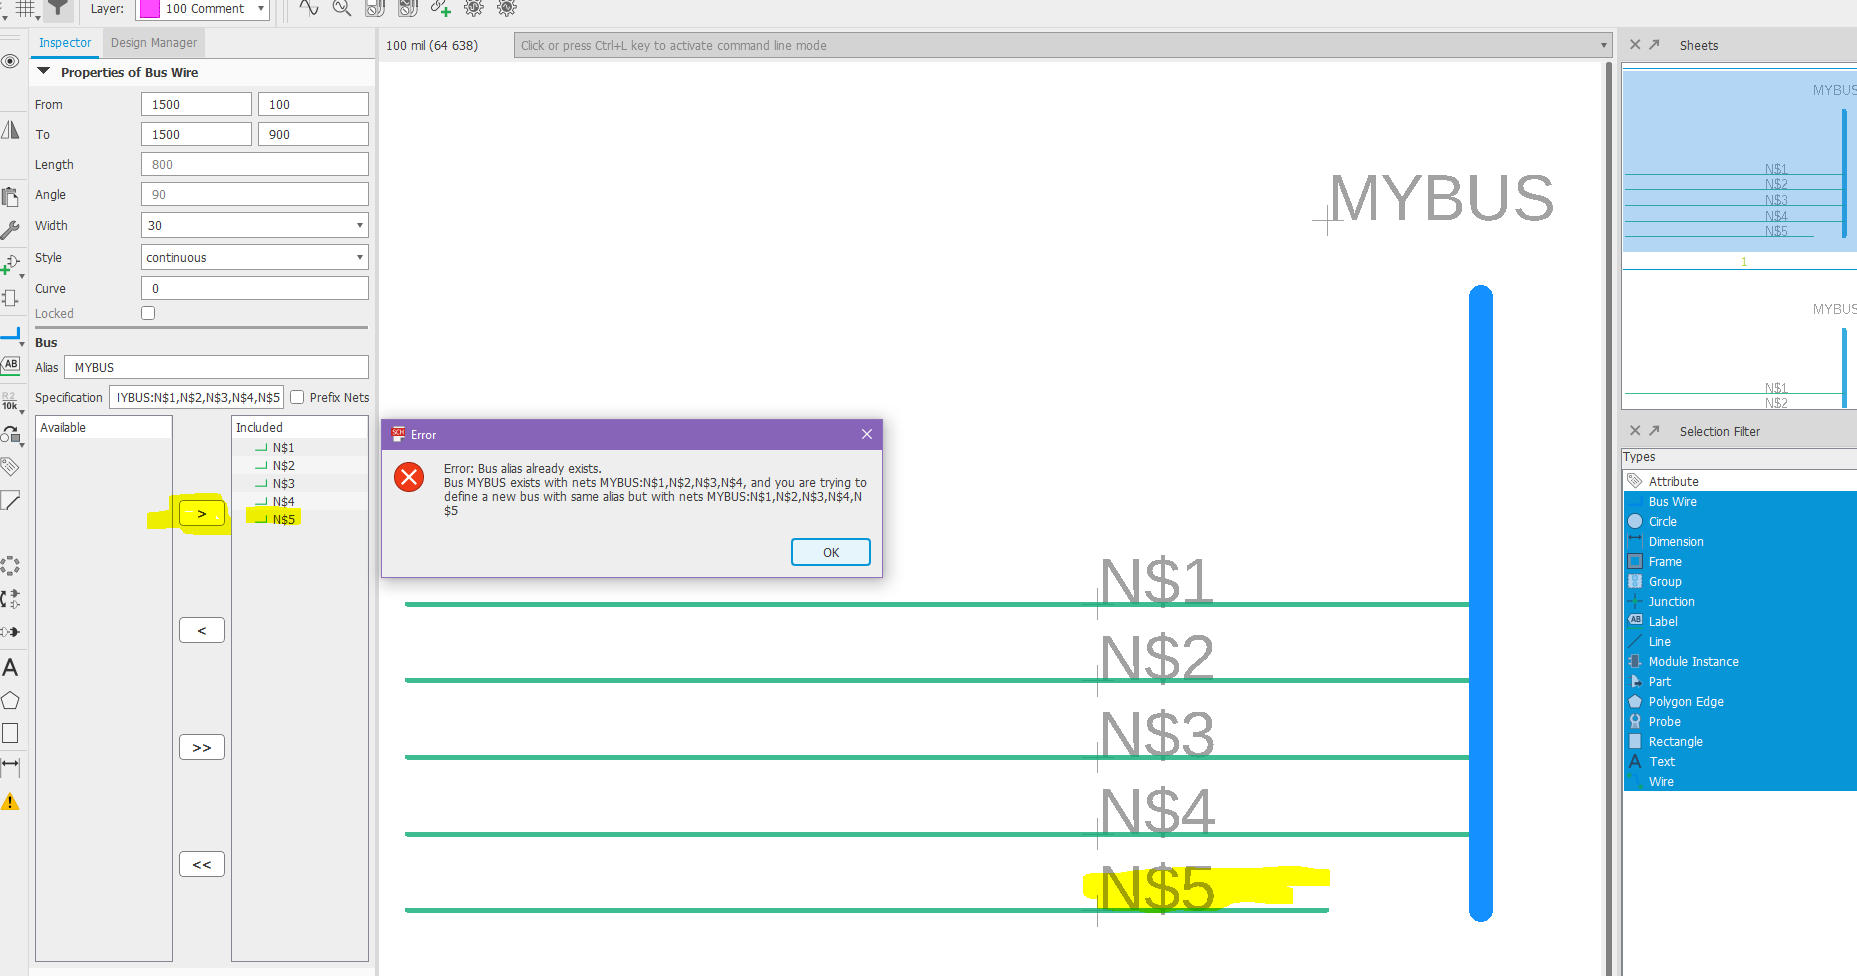Select the Label AB tool

click(11, 365)
